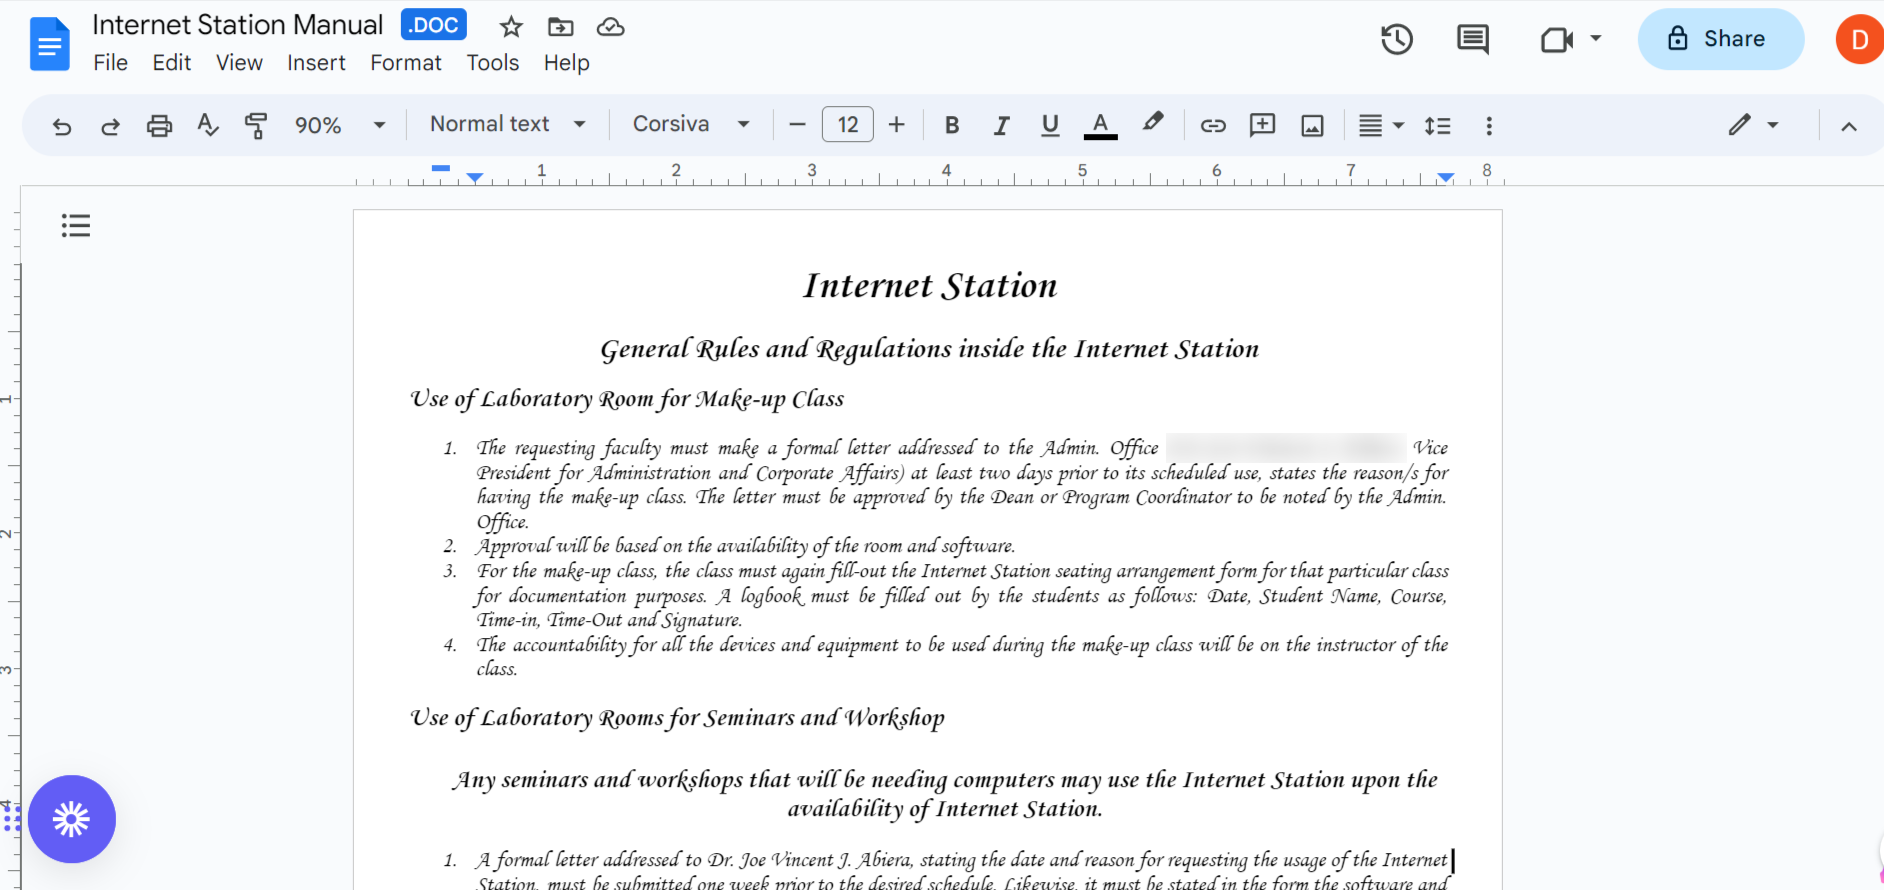Viewport: 1884px width, 890px height.
Task: Collapse the menus with the up chevron
Action: [x=1849, y=126]
